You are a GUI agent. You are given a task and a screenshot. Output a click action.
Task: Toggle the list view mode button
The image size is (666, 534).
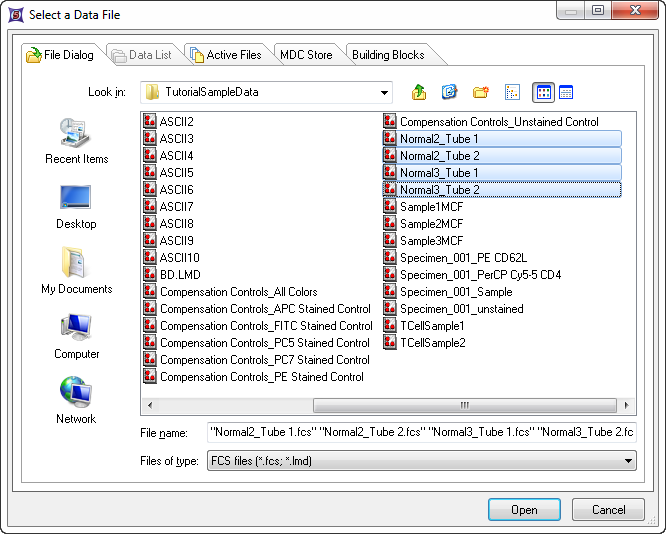[544, 93]
